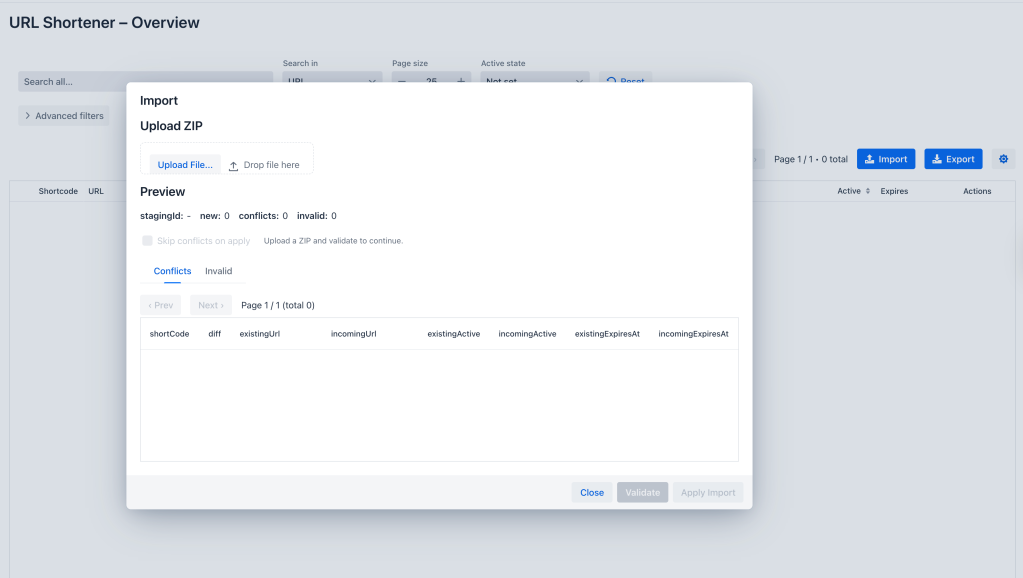The width and height of the screenshot is (1023, 578).
Task: Select the Conflicts tab
Action: point(172,270)
